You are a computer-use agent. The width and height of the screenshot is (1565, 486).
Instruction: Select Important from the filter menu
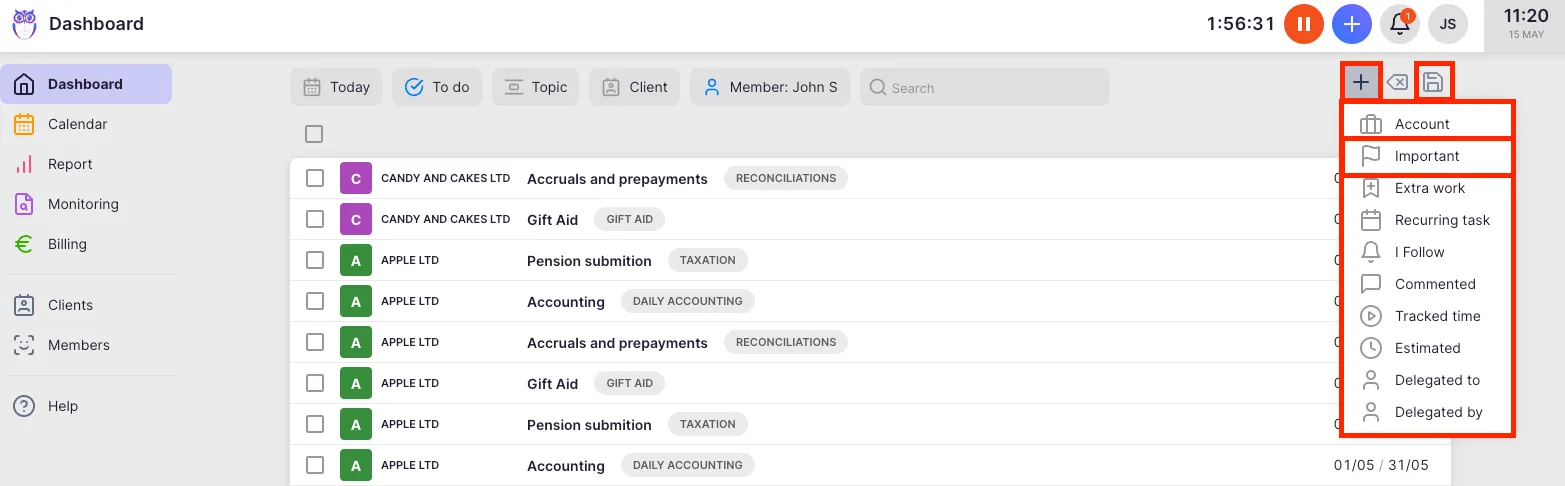pyautogui.click(x=1426, y=156)
